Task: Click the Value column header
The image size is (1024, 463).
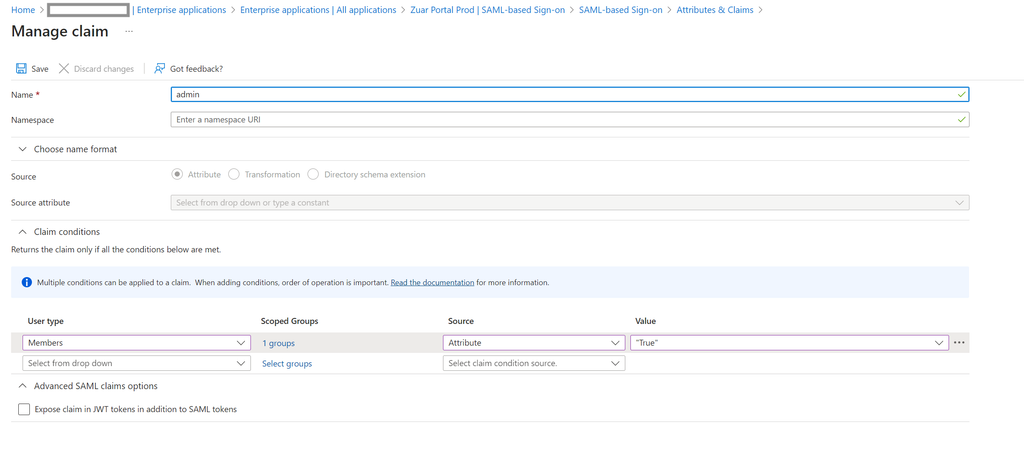Action: 645,321
